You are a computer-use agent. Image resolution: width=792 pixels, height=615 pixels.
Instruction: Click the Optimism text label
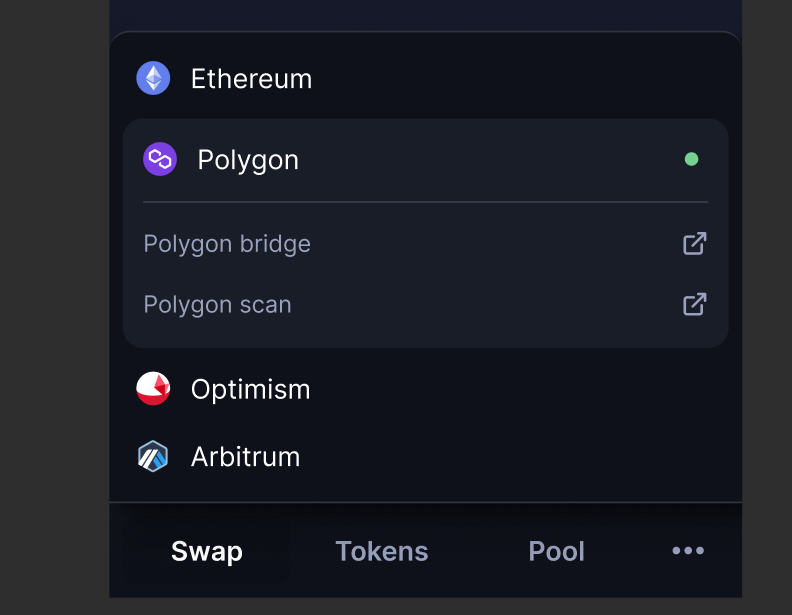point(250,389)
